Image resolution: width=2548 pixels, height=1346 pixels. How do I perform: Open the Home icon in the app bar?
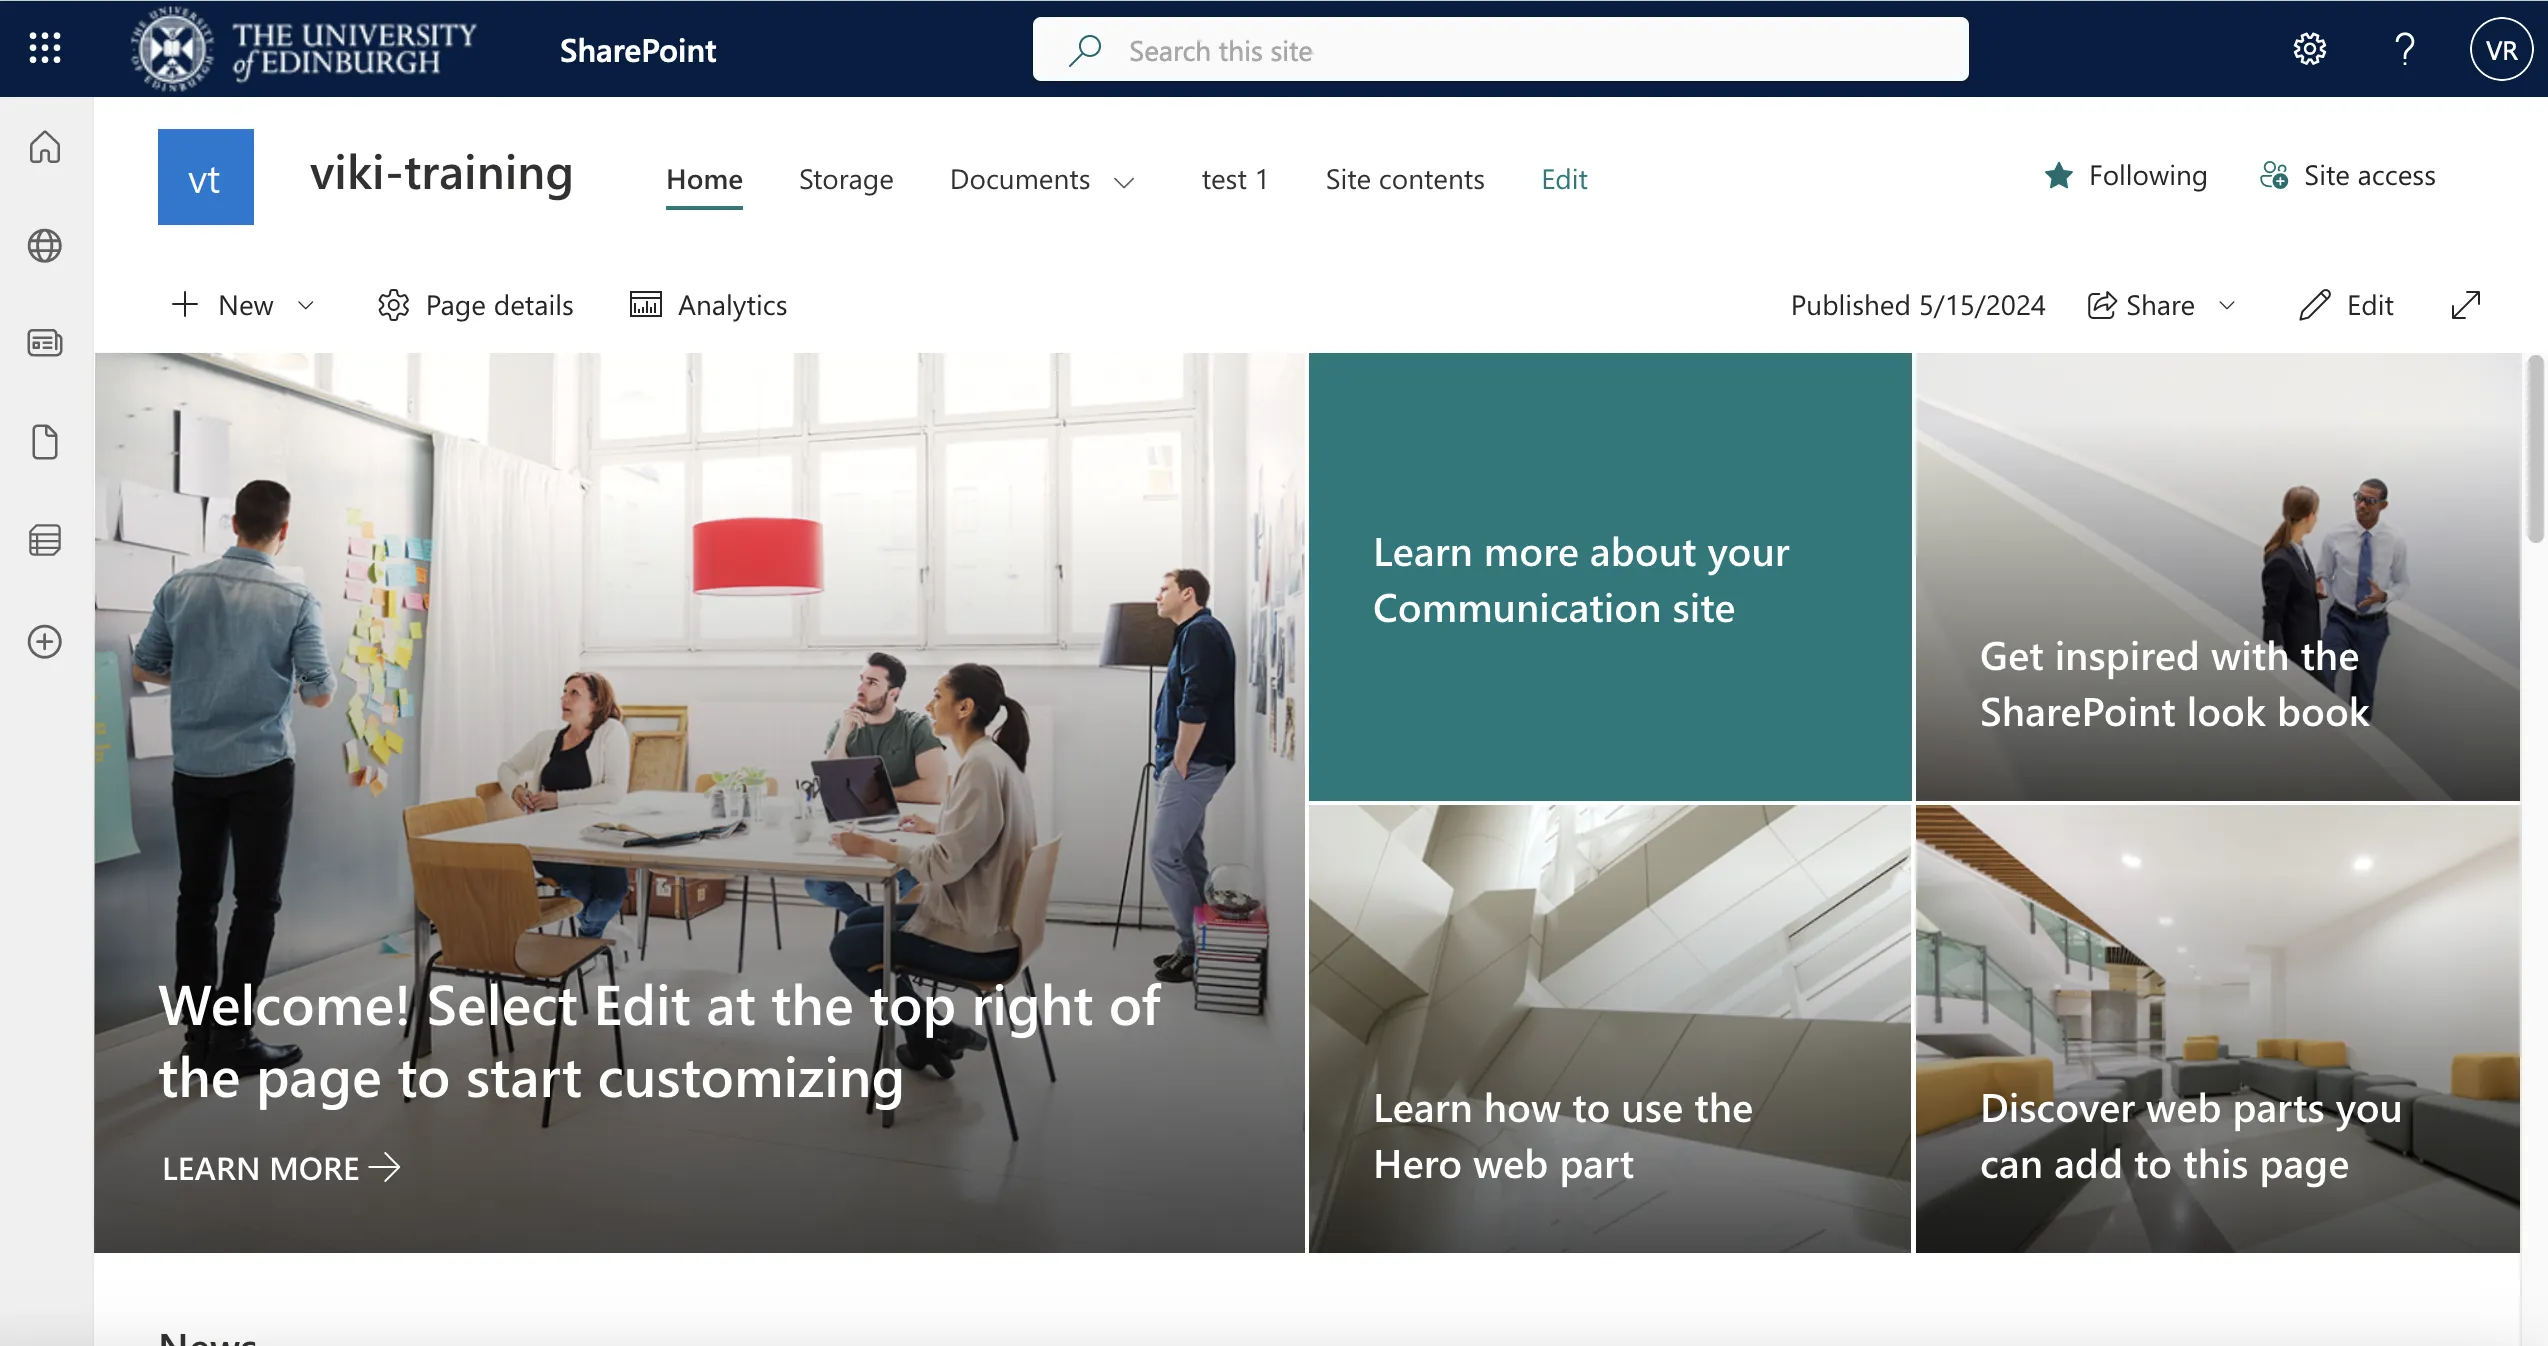45,148
